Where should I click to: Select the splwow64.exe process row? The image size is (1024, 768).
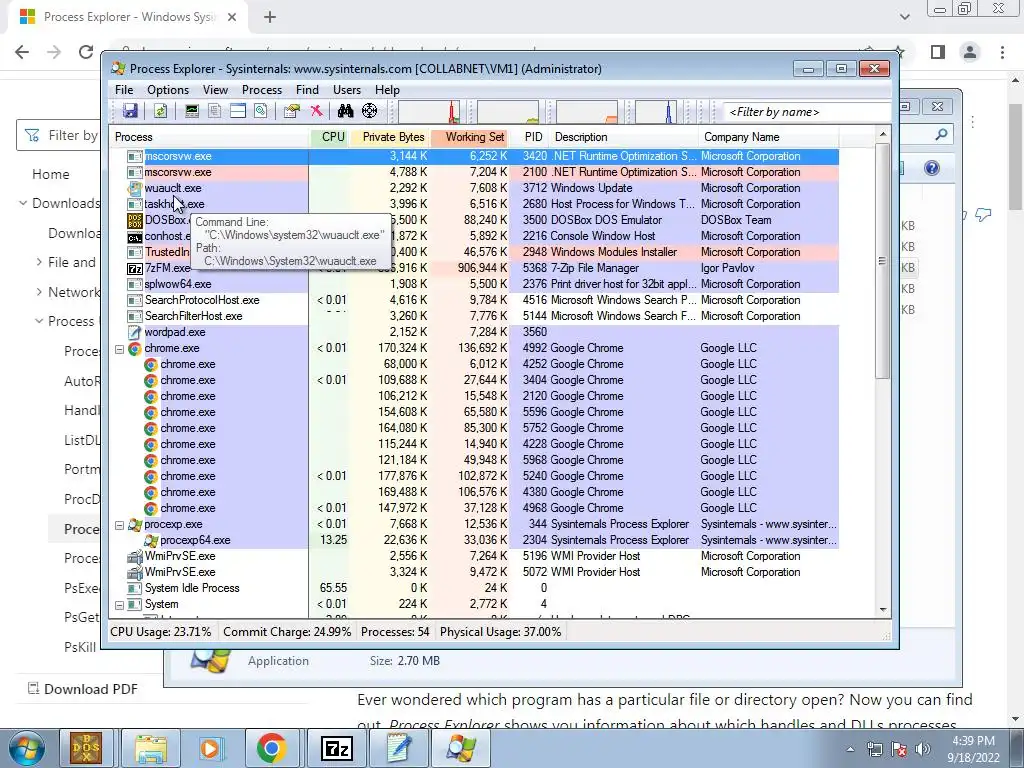(474, 284)
